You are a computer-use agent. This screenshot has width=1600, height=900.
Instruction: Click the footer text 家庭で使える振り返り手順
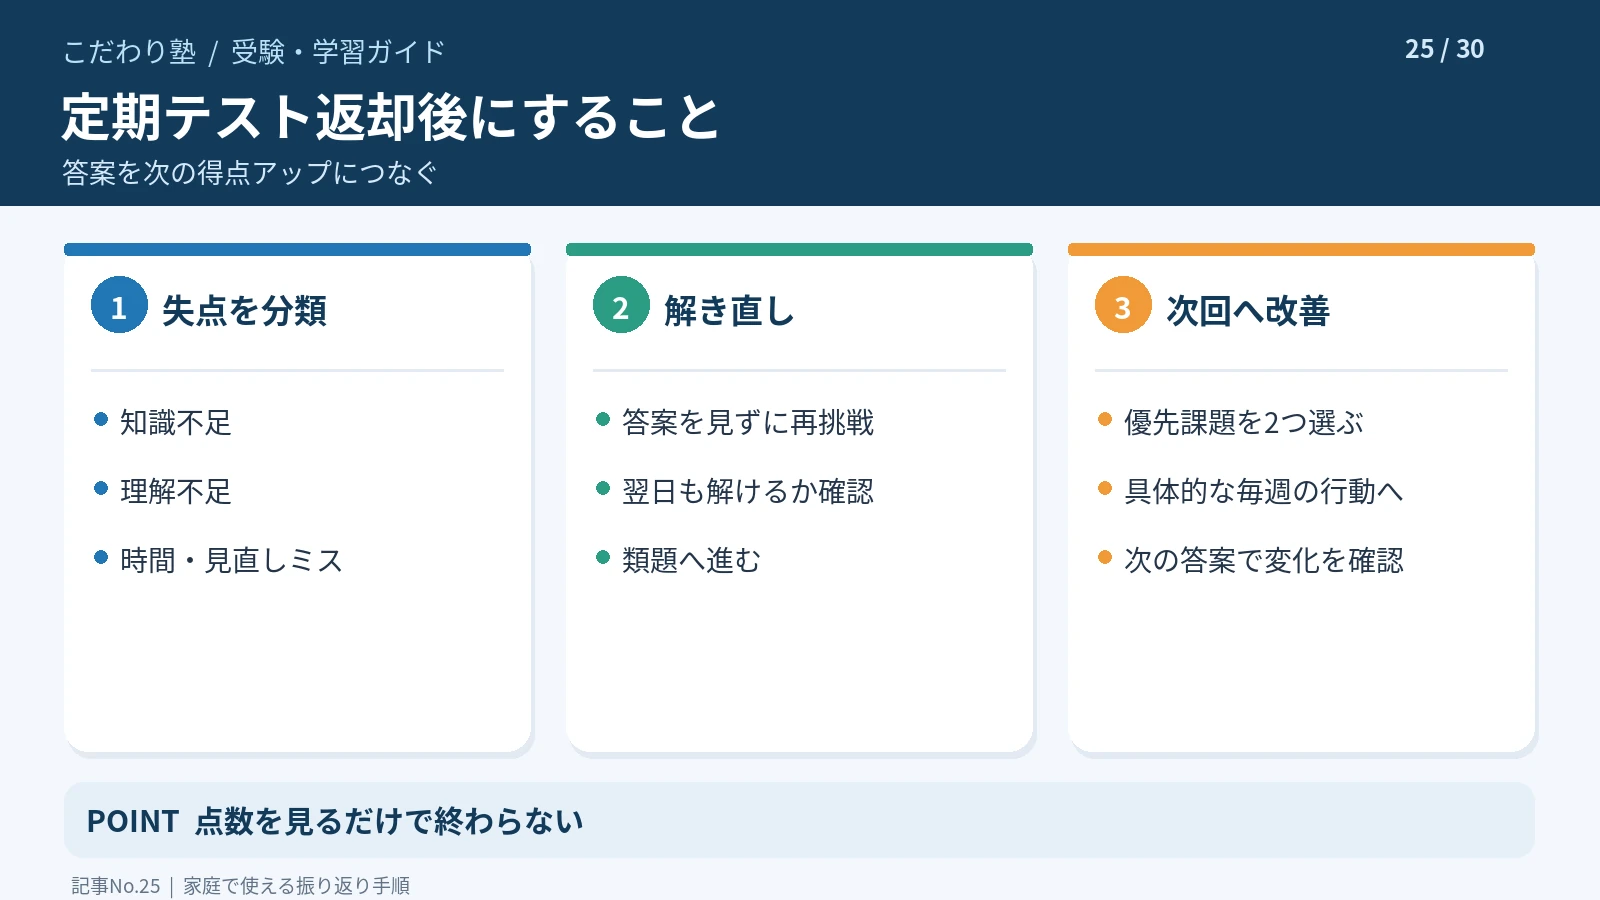pos(297,886)
